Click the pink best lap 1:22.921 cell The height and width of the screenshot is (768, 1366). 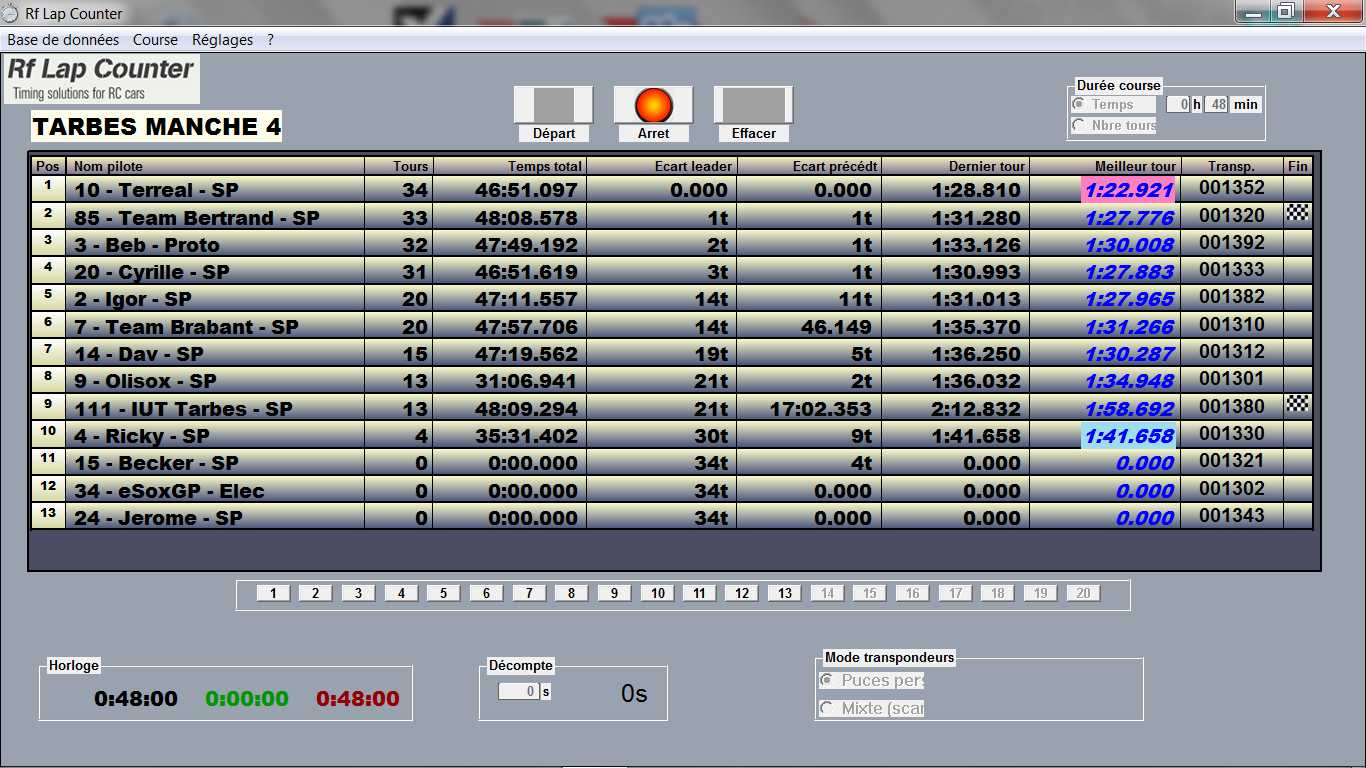point(1128,190)
